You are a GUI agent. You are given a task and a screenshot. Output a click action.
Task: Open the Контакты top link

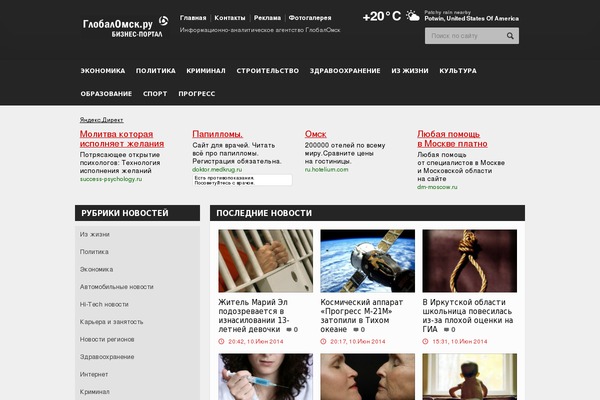pos(230,18)
